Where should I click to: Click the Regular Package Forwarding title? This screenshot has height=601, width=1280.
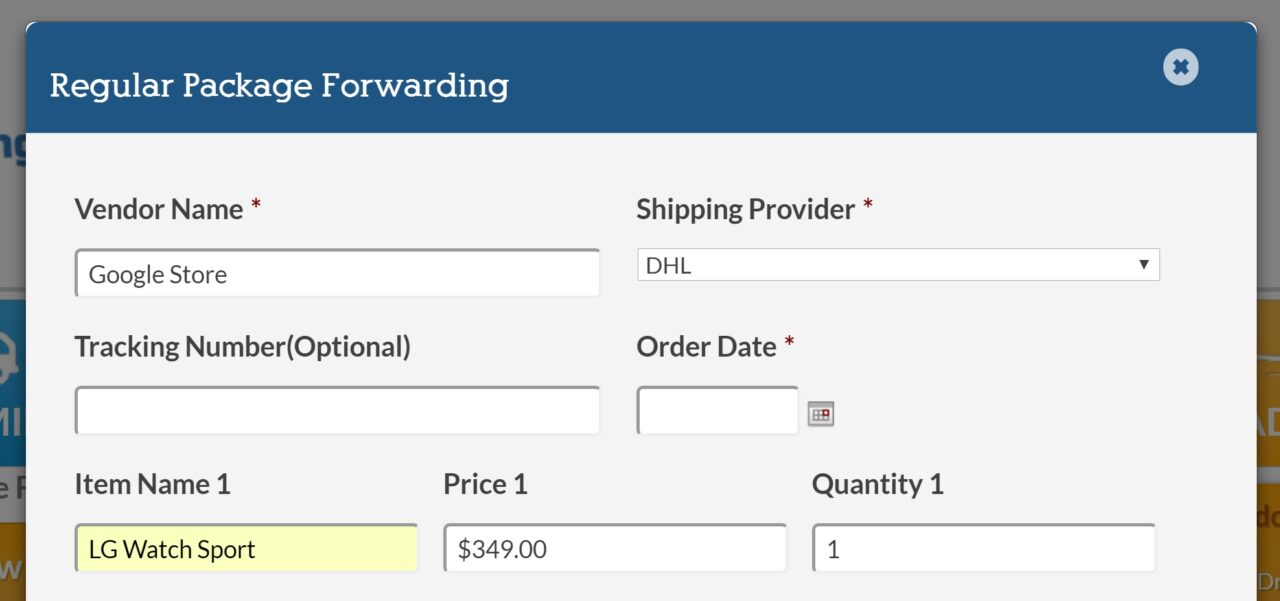tap(279, 85)
